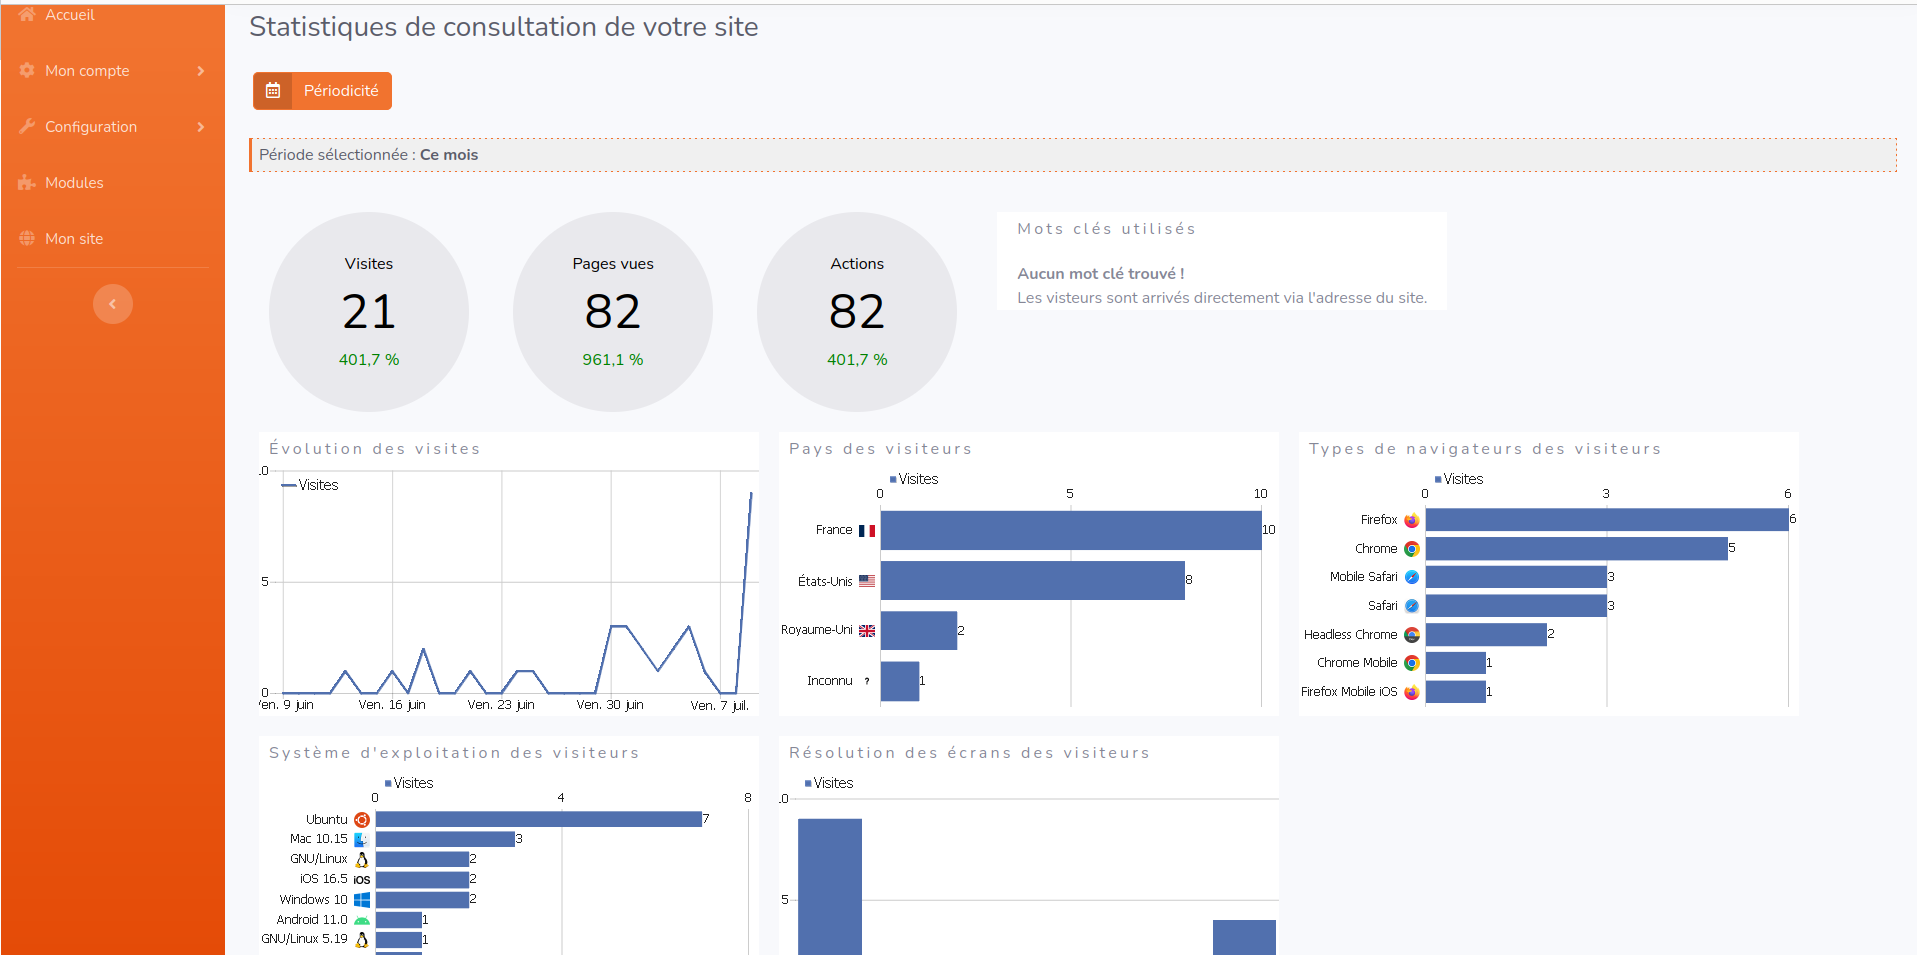This screenshot has height=955, width=1917.
Task: Click the 'Ven. 30 juin' axis label
Action: [610, 705]
